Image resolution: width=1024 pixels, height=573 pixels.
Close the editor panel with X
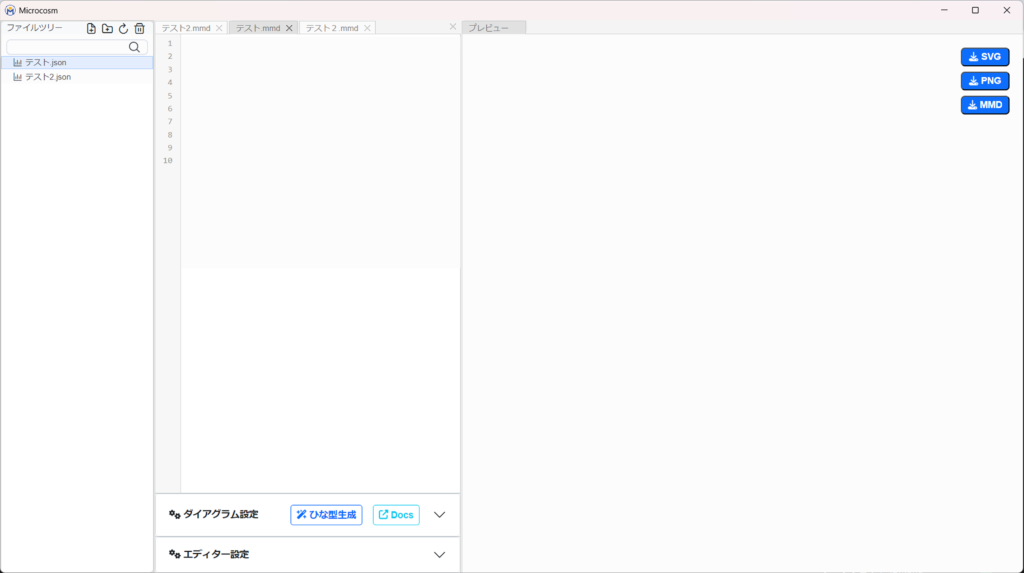pos(453,27)
